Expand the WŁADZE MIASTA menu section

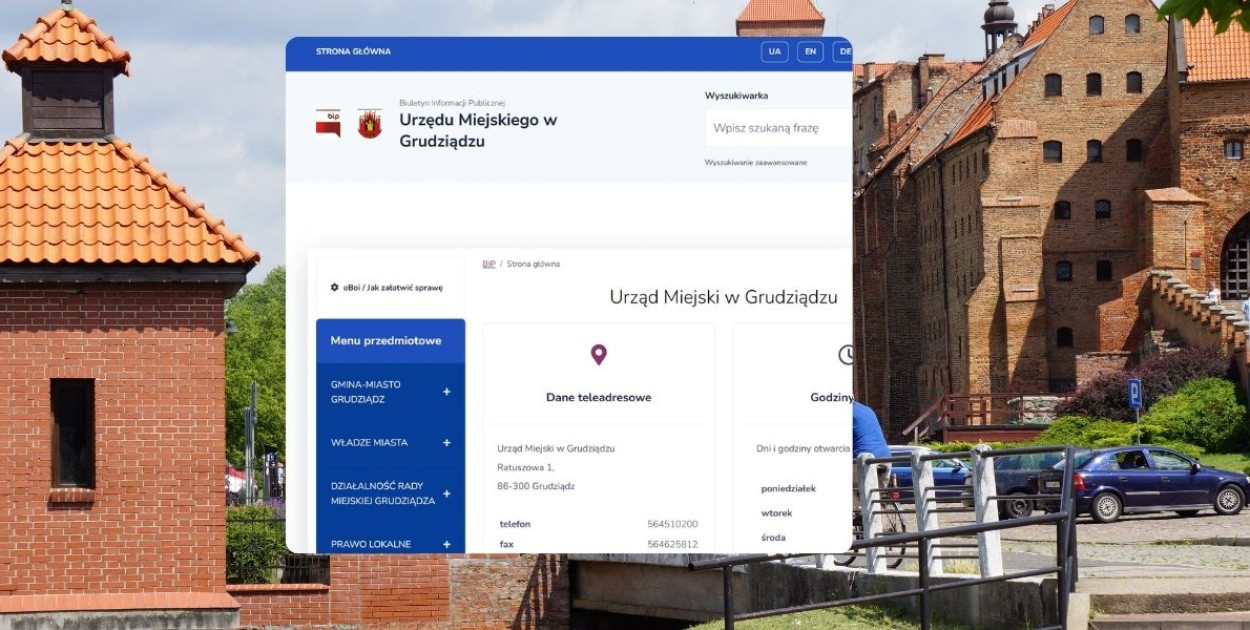(446, 442)
